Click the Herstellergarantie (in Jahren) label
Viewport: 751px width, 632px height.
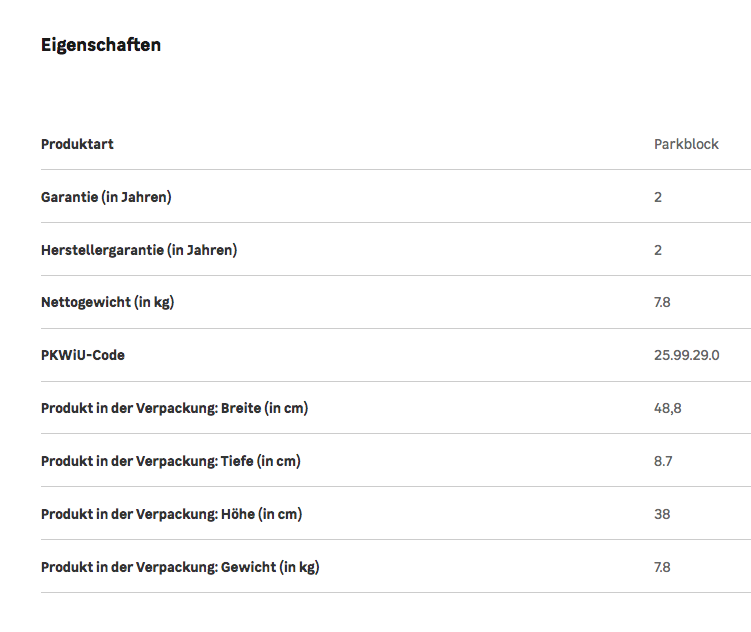tap(139, 250)
